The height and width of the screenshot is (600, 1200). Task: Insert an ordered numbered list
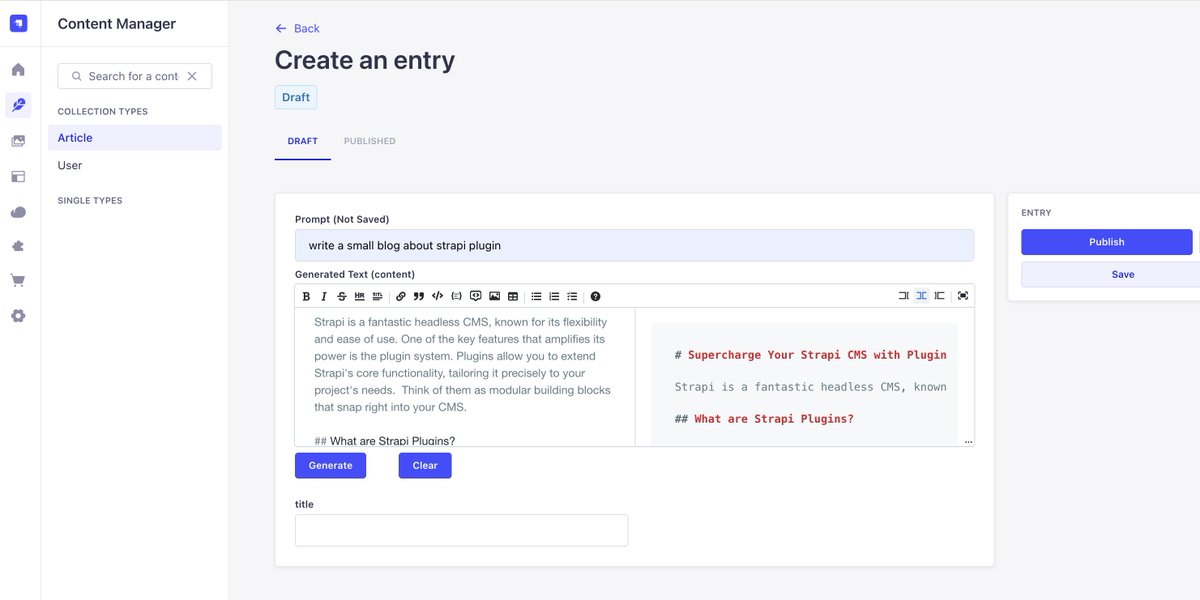click(x=554, y=296)
